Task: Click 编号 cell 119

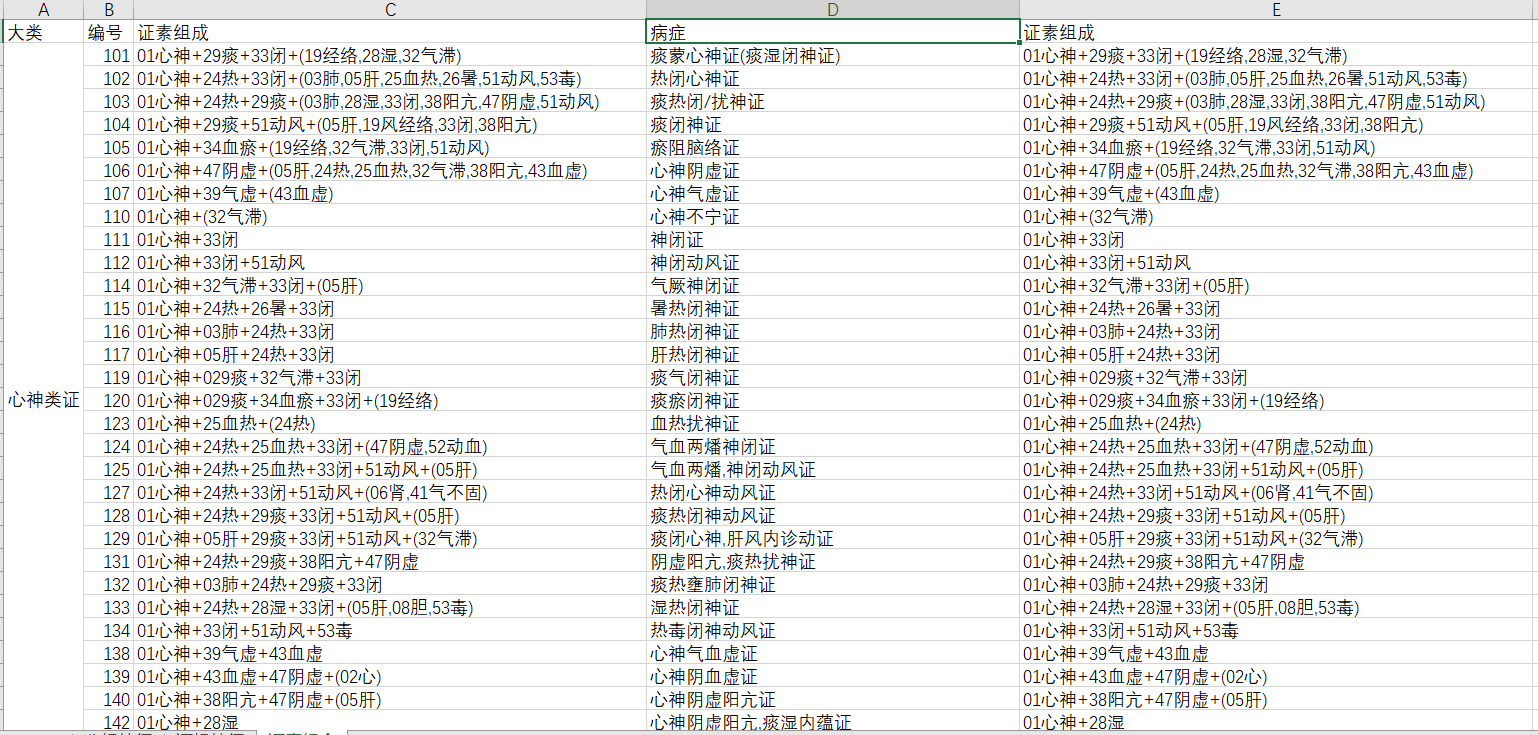Action: point(109,378)
